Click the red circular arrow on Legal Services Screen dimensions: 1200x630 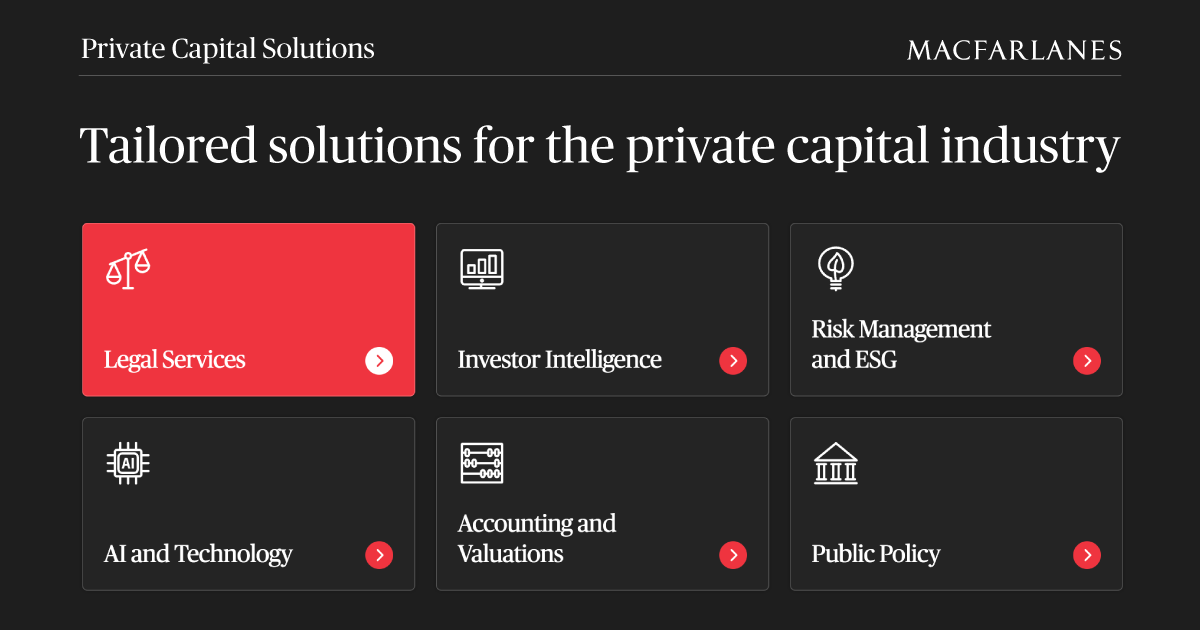pyautogui.click(x=379, y=361)
